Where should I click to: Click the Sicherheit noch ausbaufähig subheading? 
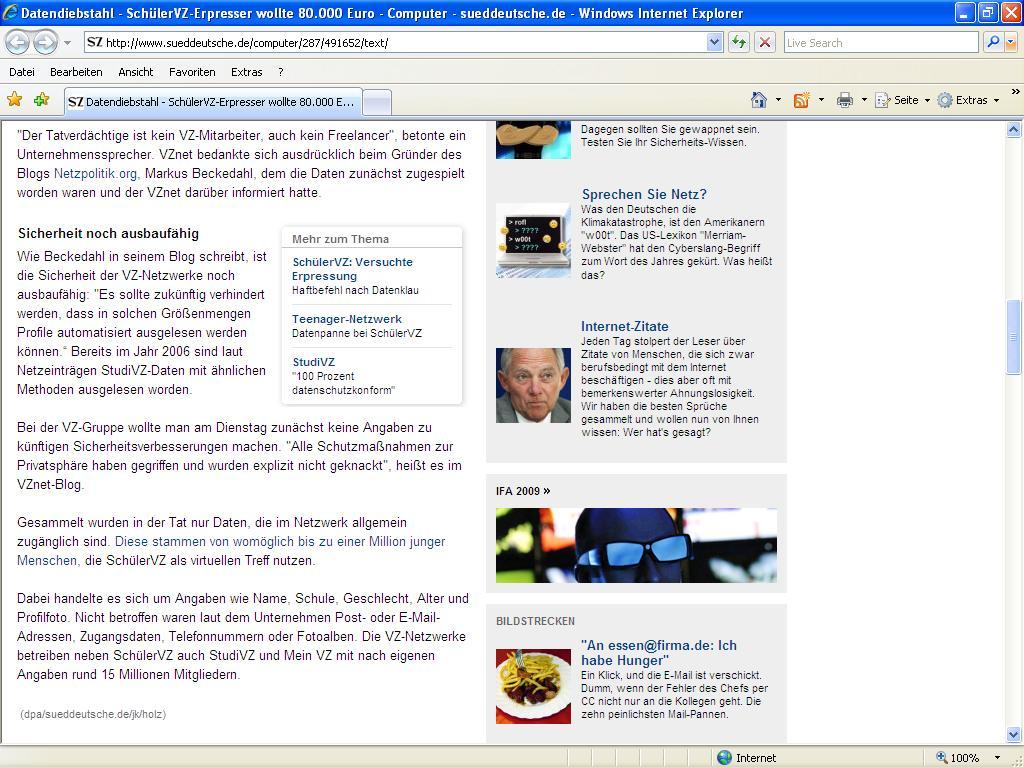108,233
